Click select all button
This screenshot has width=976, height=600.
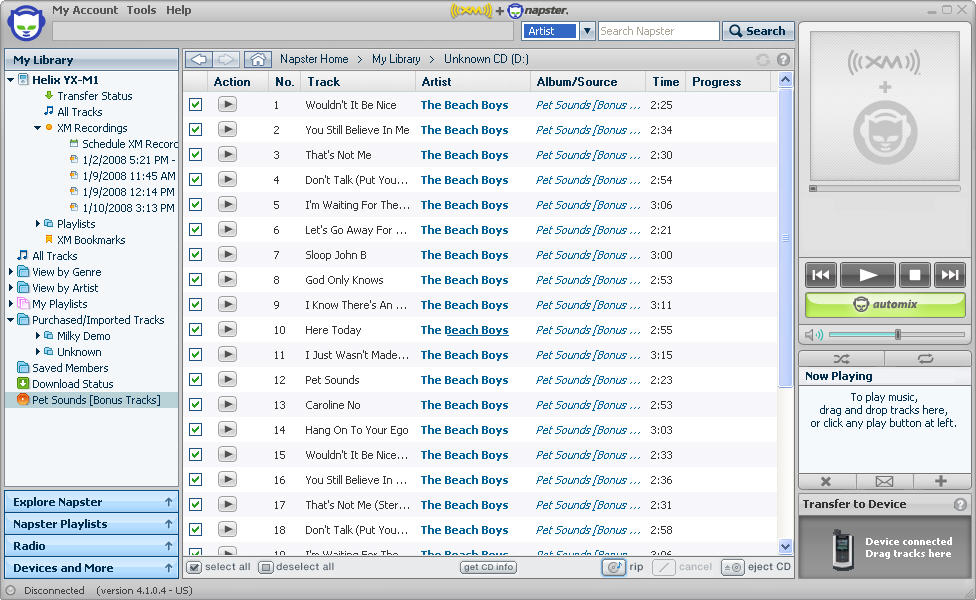pyautogui.click(x=219, y=567)
